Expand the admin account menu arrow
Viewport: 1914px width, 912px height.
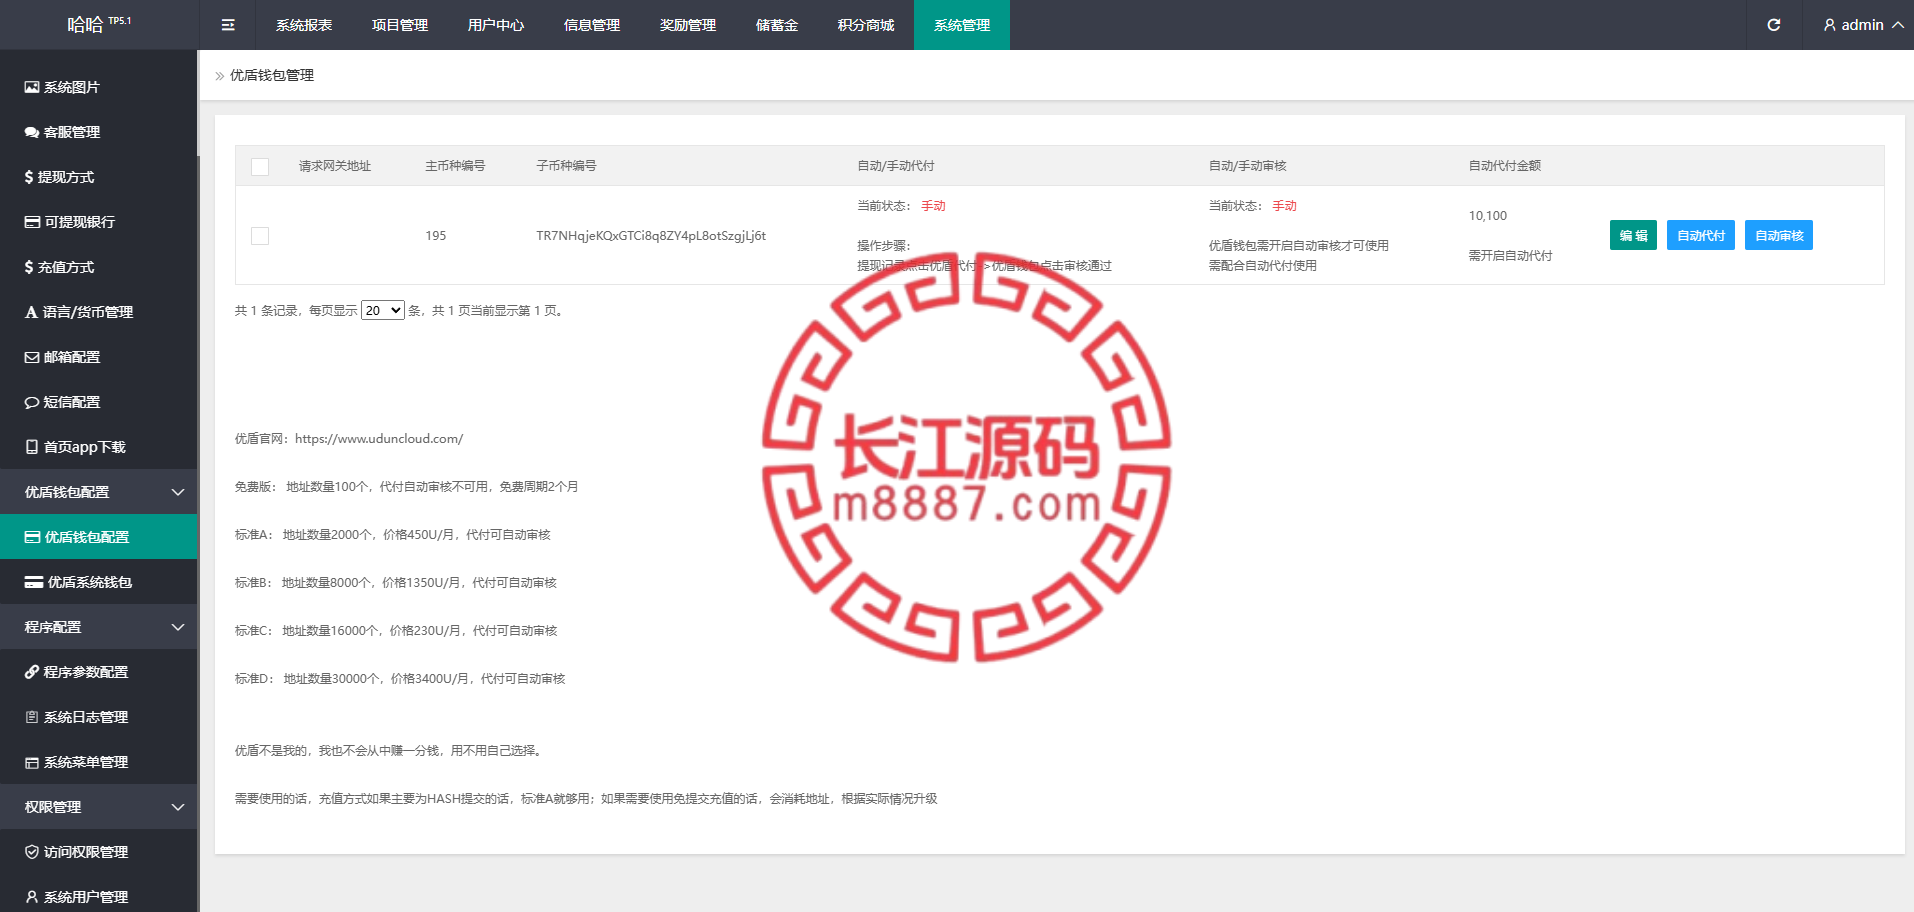coord(1897,25)
